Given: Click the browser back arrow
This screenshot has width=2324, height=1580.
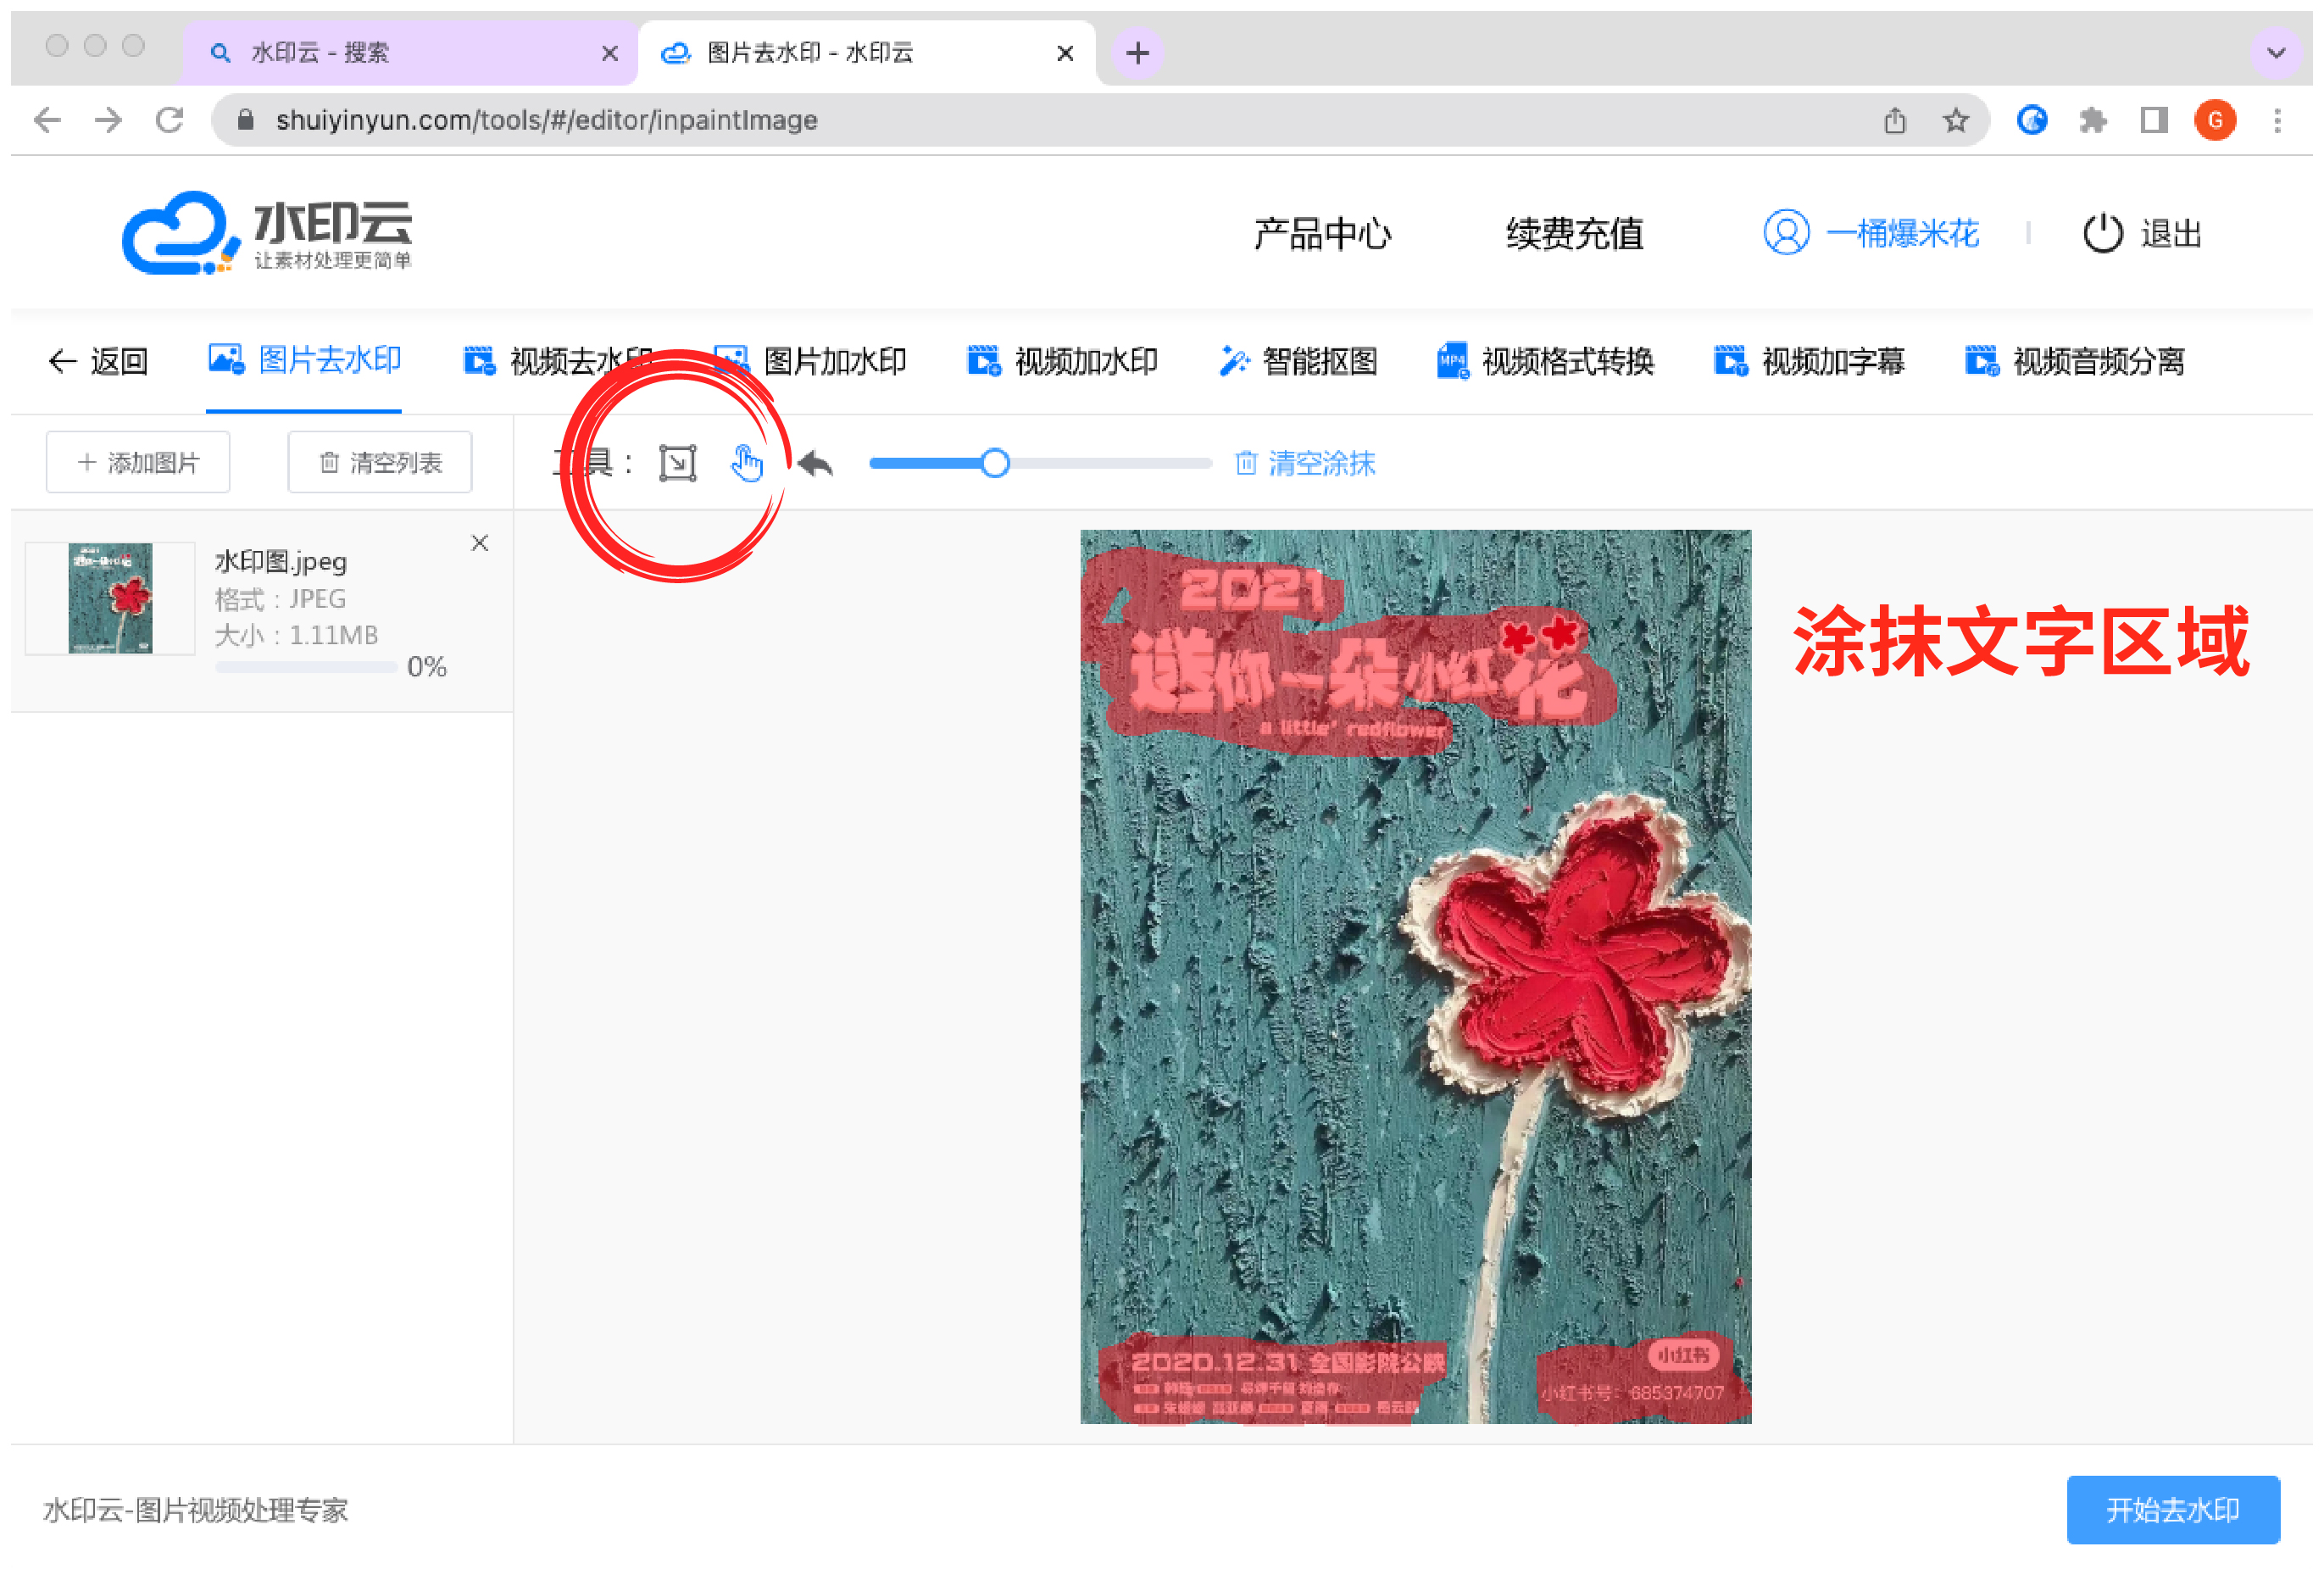Looking at the screenshot, I should (x=47, y=120).
